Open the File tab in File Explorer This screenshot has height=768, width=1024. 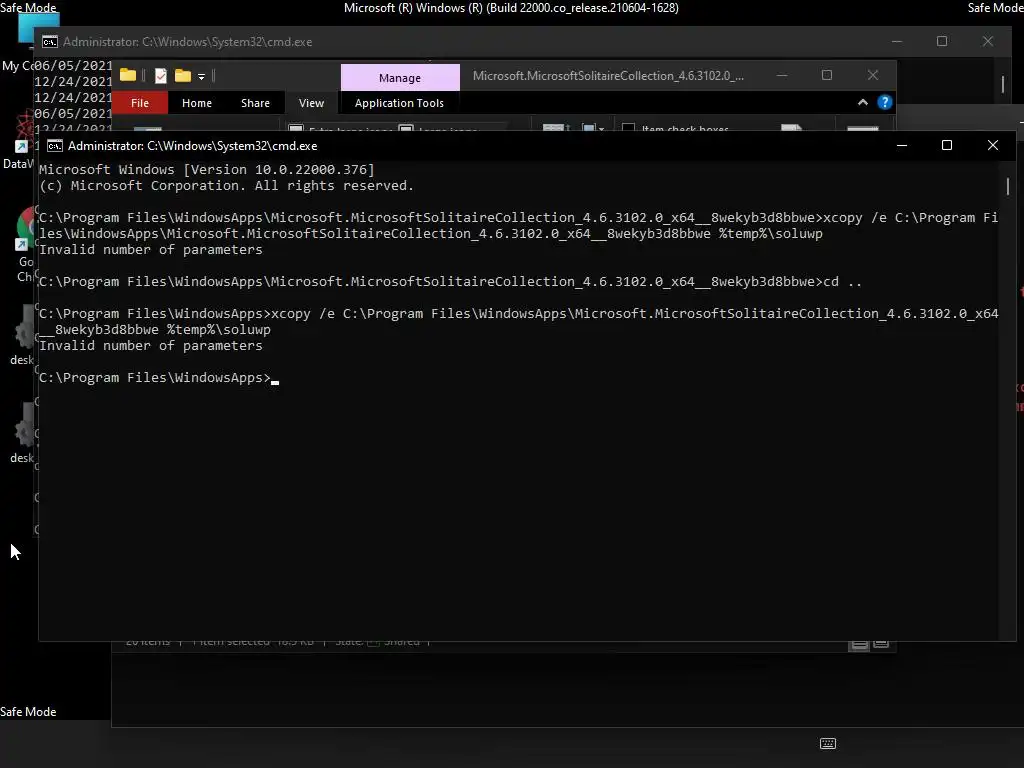click(x=140, y=103)
